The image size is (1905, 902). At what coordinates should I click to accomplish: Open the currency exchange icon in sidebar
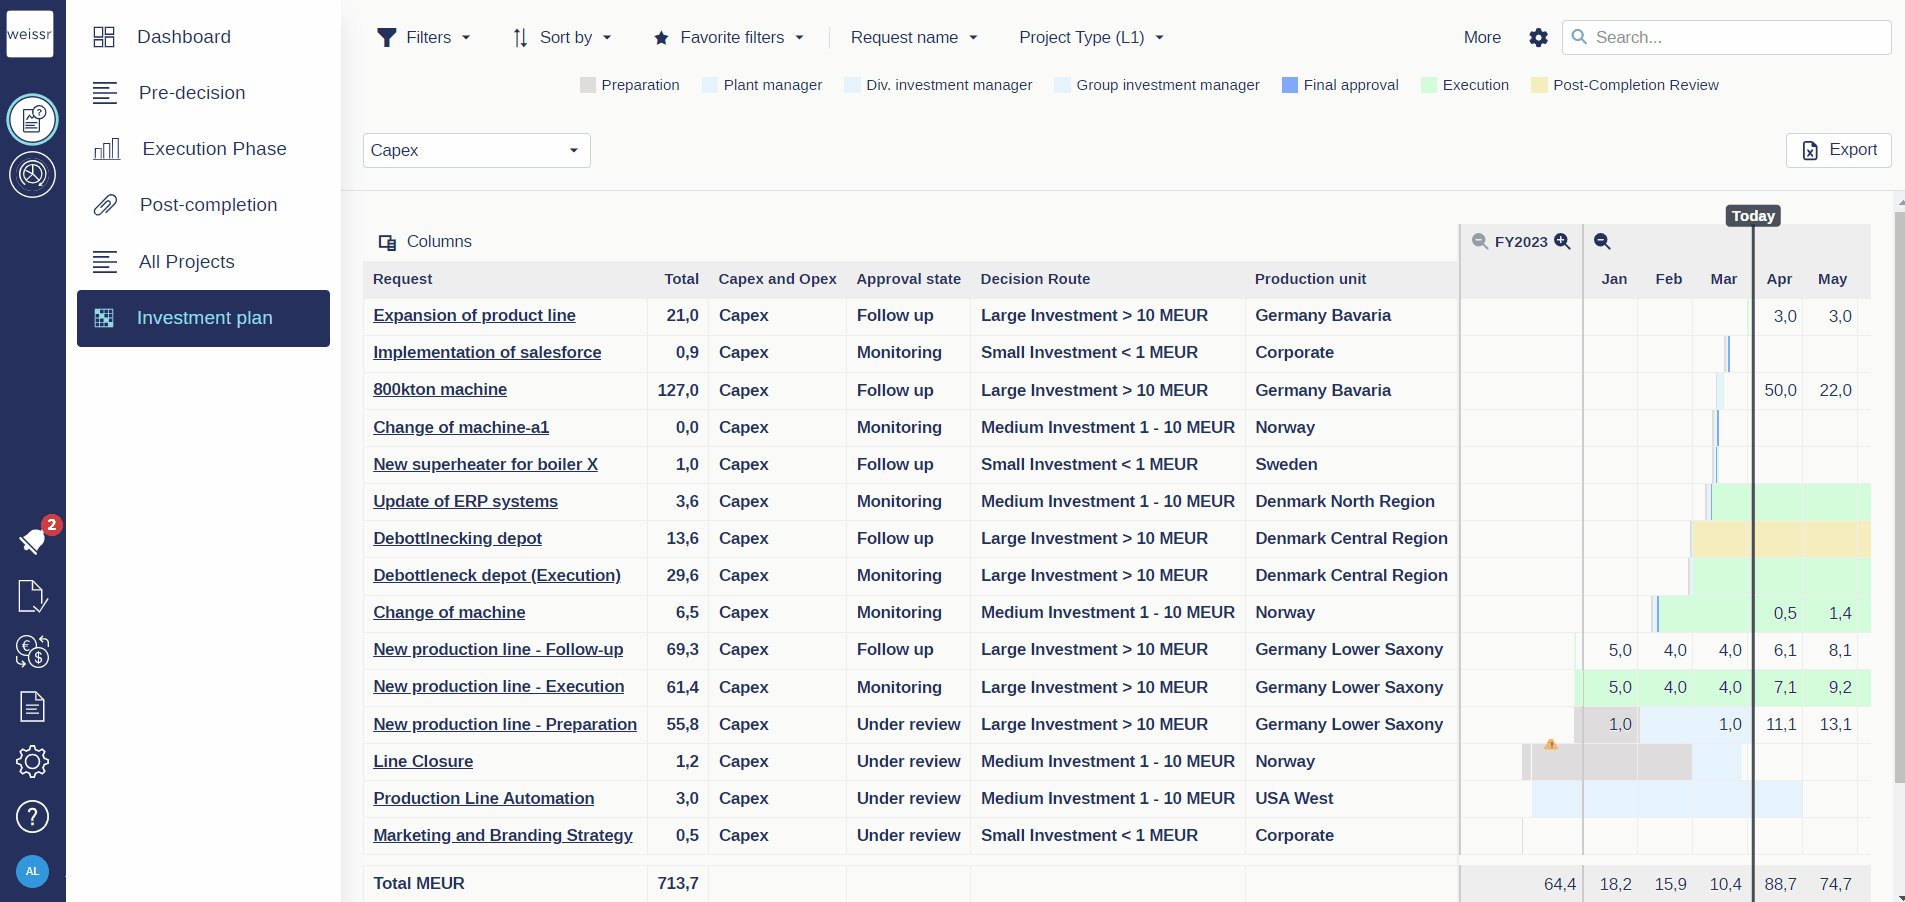coord(33,652)
